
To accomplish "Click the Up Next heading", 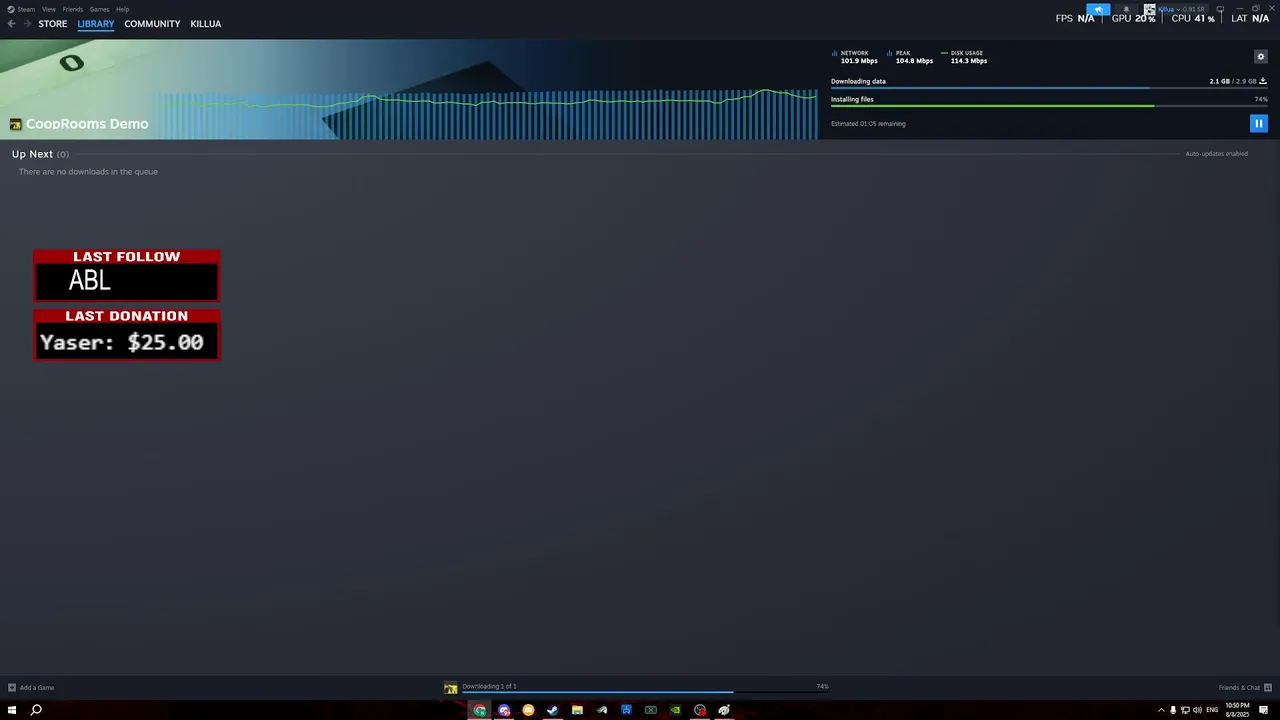I will coord(32,154).
